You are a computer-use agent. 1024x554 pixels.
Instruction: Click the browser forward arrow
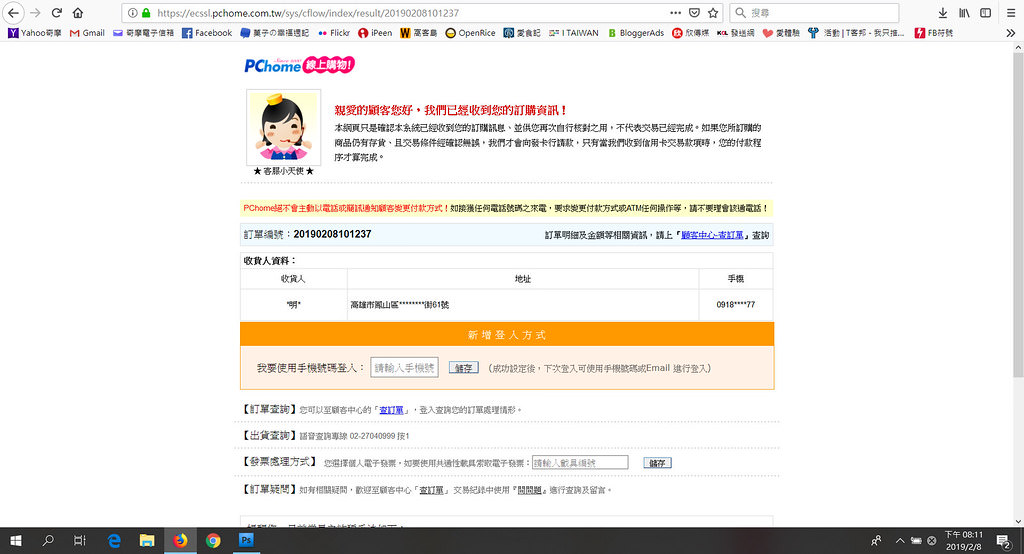tap(35, 12)
